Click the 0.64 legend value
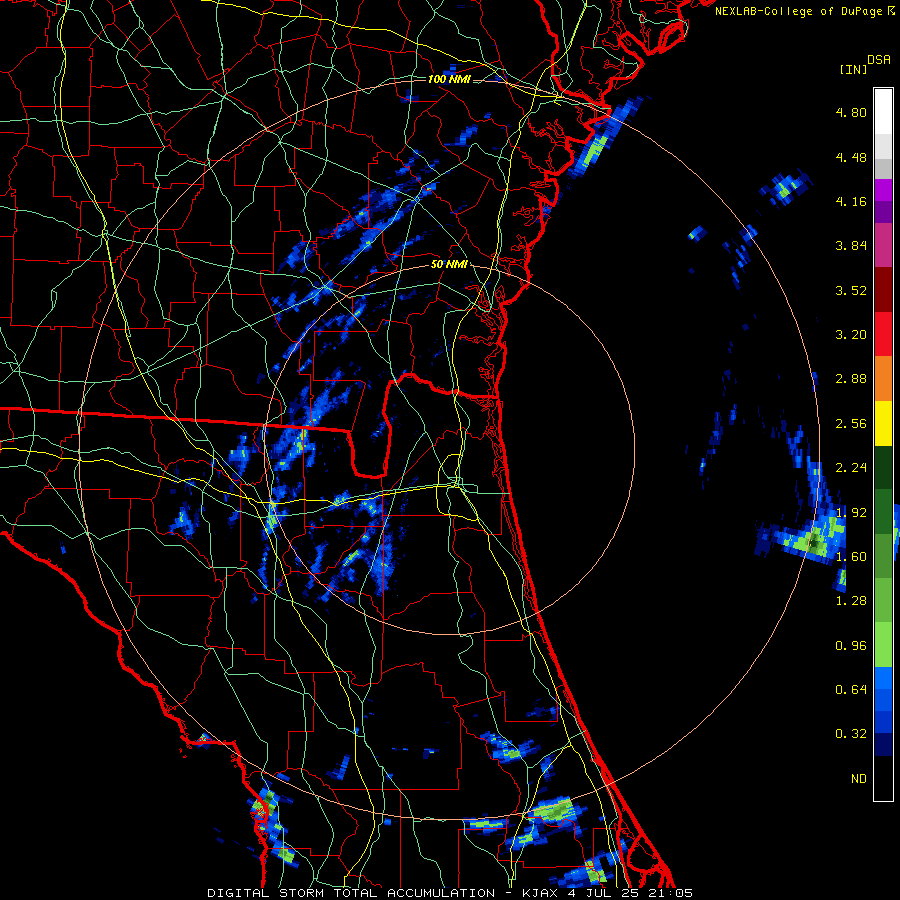Image resolution: width=900 pixels, height=900 pixels. pos(851,690)
